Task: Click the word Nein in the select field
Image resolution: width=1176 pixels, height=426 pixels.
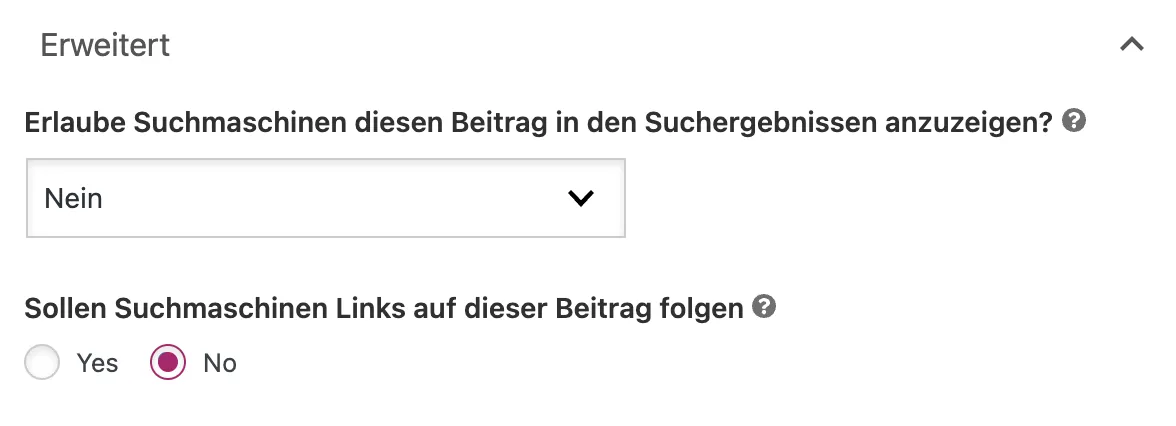Action: [74, 199]
